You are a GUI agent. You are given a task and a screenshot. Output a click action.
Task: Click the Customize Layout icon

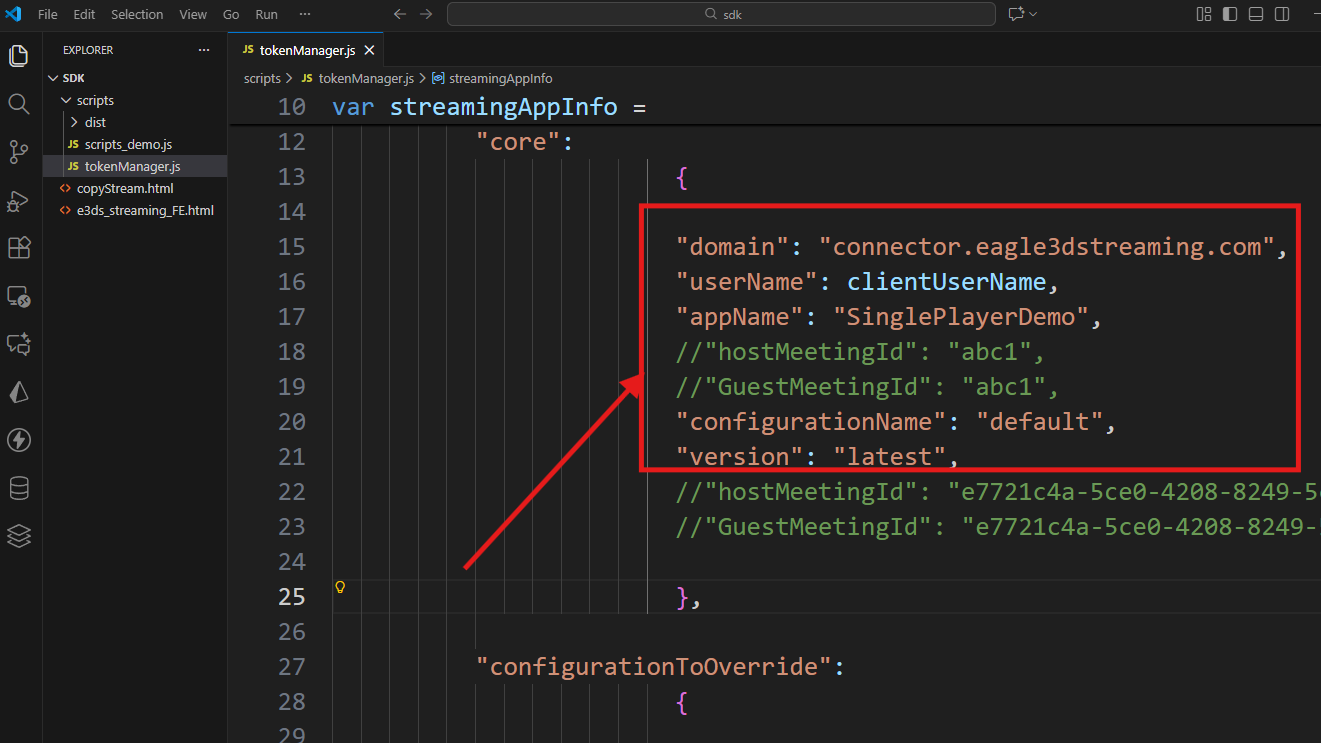point(1203,14)
